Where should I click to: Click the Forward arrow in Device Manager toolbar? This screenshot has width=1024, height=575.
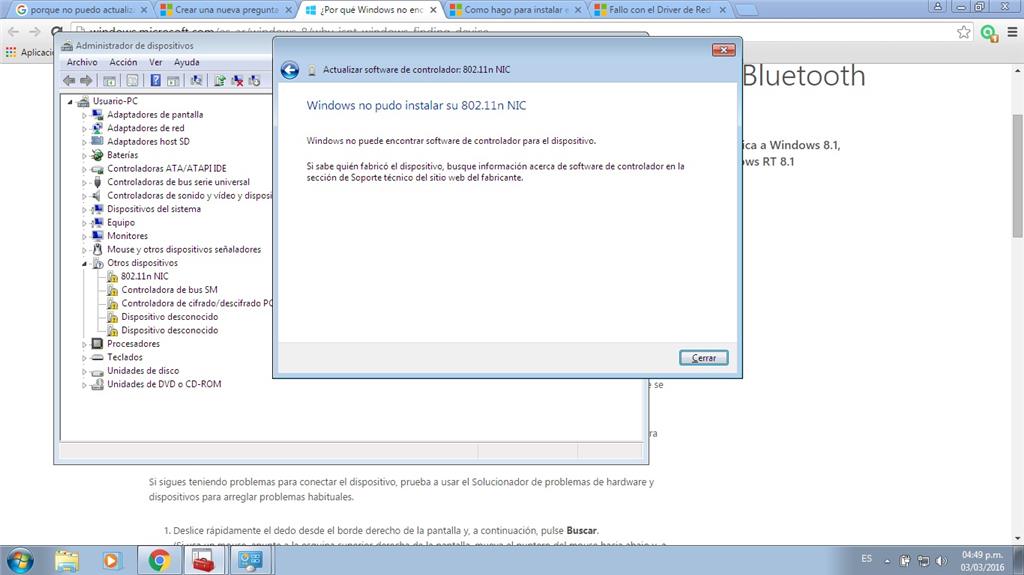[x=86, y=80]
